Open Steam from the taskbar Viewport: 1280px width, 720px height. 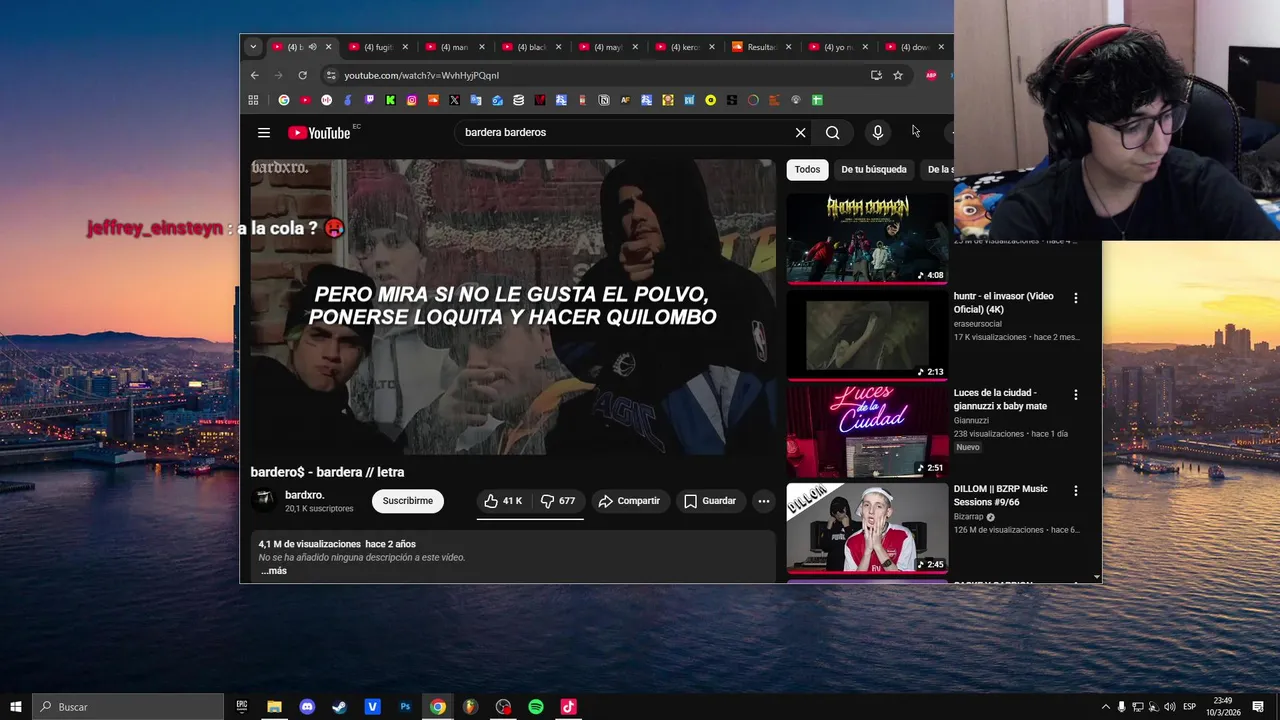point(340,707)
